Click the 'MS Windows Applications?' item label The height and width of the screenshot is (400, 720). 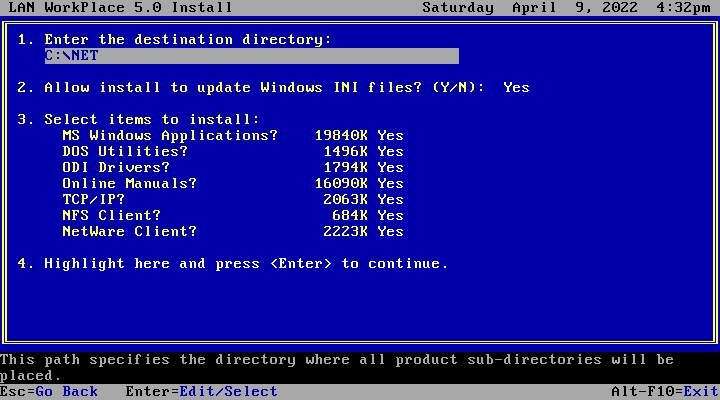pyautogui.click(x=170, y=135)
